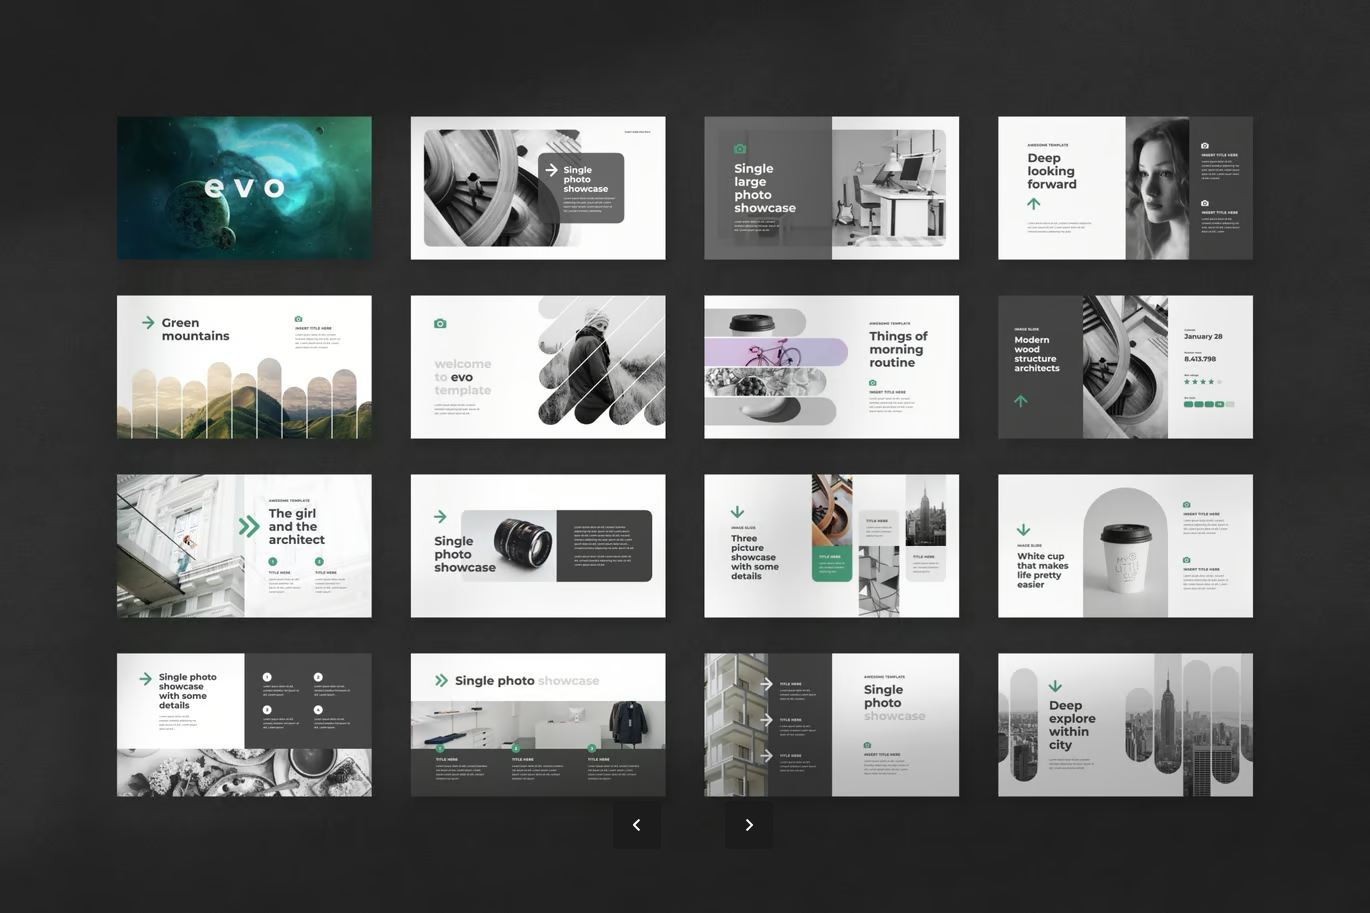Viewport: 1370px width, 913px height.
Task: Select the Green mountains slide thumbnail
Action: click(244, 367)
